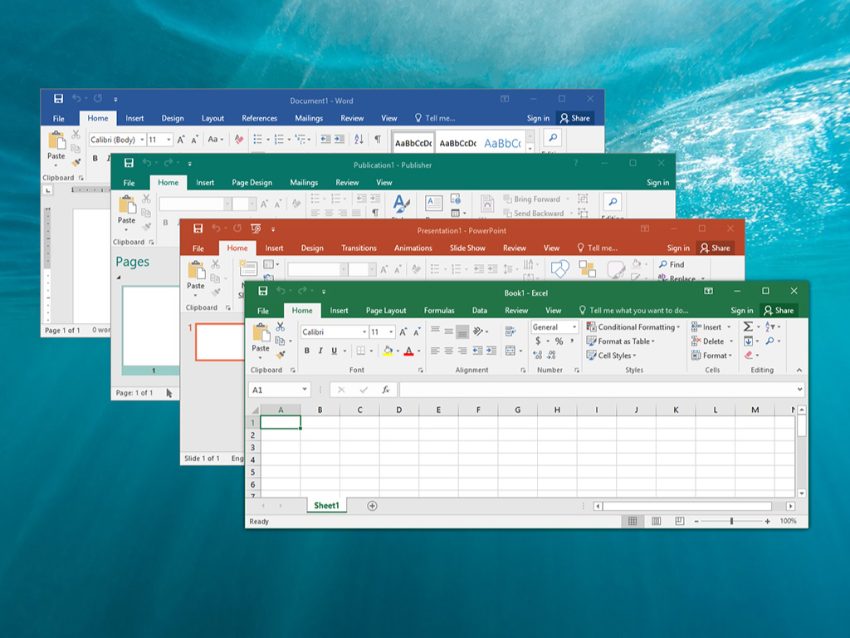Add a new sheet with plus icon

[372, 506]
